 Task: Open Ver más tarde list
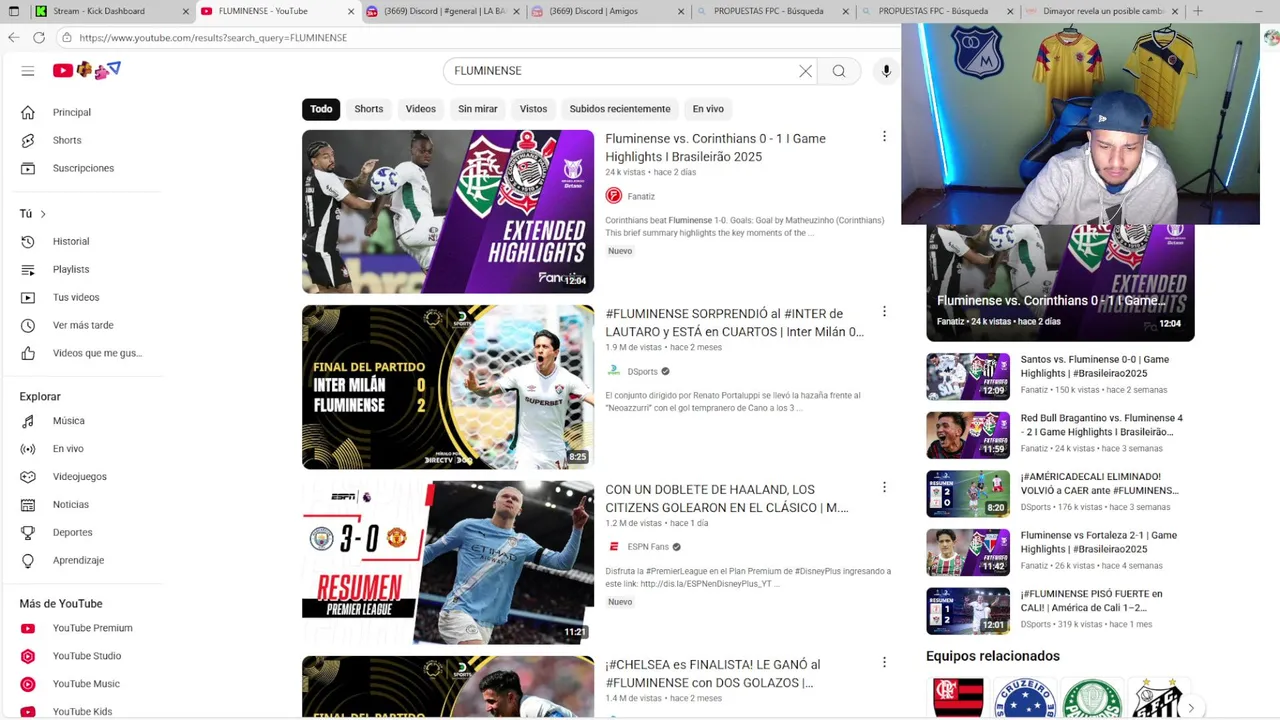tap(85, 325)
